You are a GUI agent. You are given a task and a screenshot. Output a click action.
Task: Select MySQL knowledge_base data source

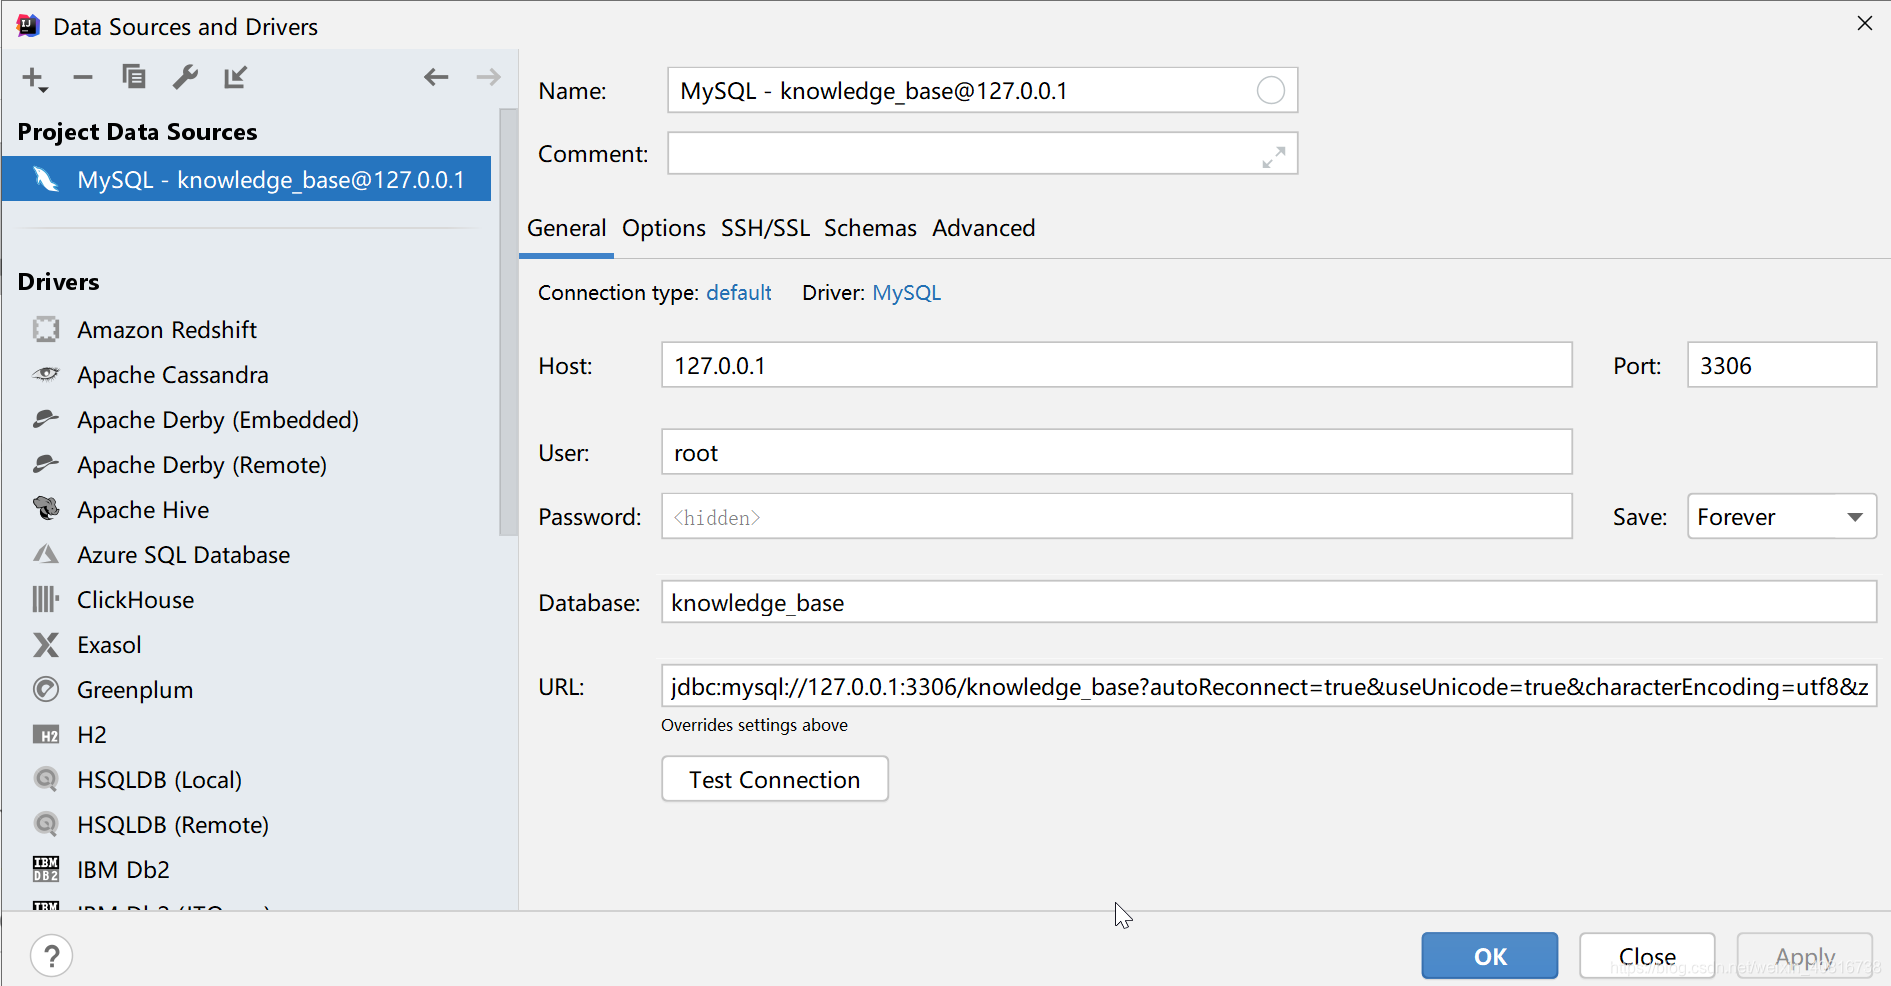click(x=246, y=179)
